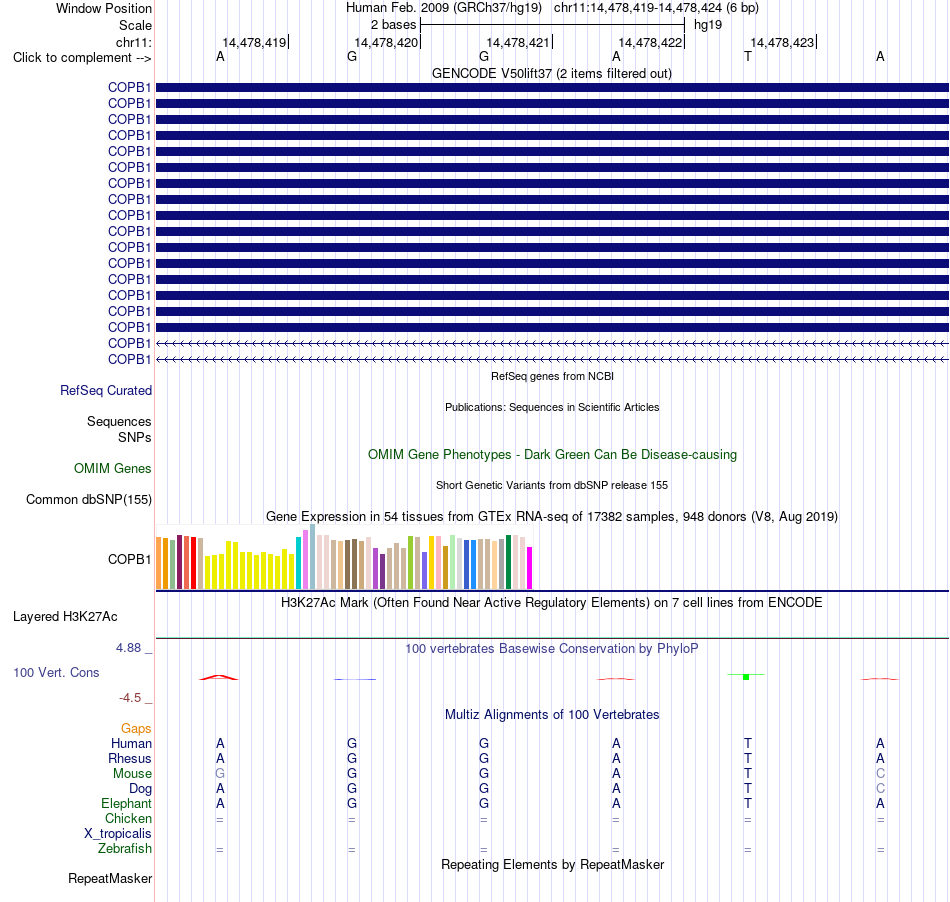
Task: Open the GTEx Gene Expression track title
Action: click(x=552, y=517)
